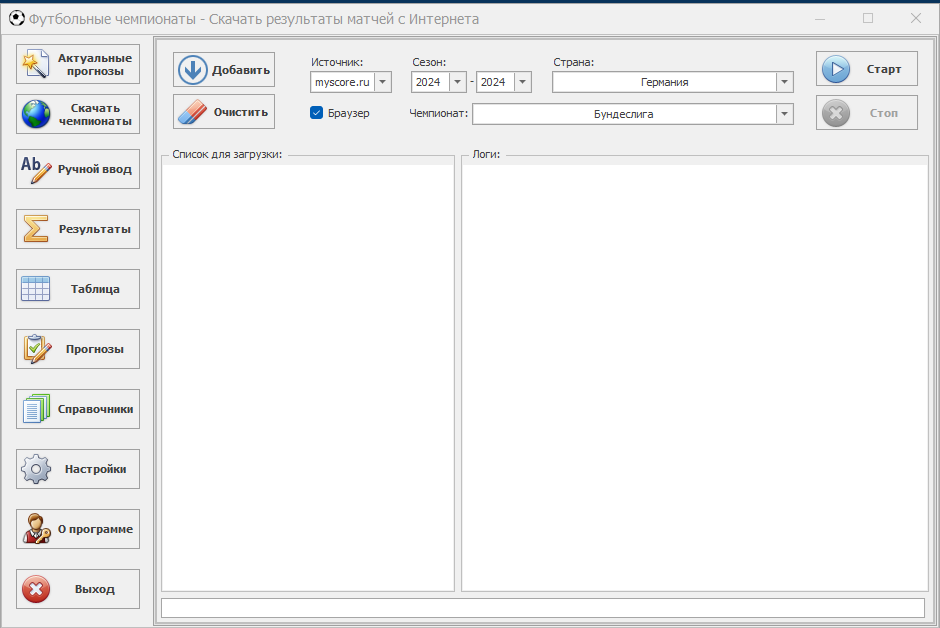Toggle the Браузер checkbox
Viewport: 940px width, 628px height.
(x=317, y=113)
